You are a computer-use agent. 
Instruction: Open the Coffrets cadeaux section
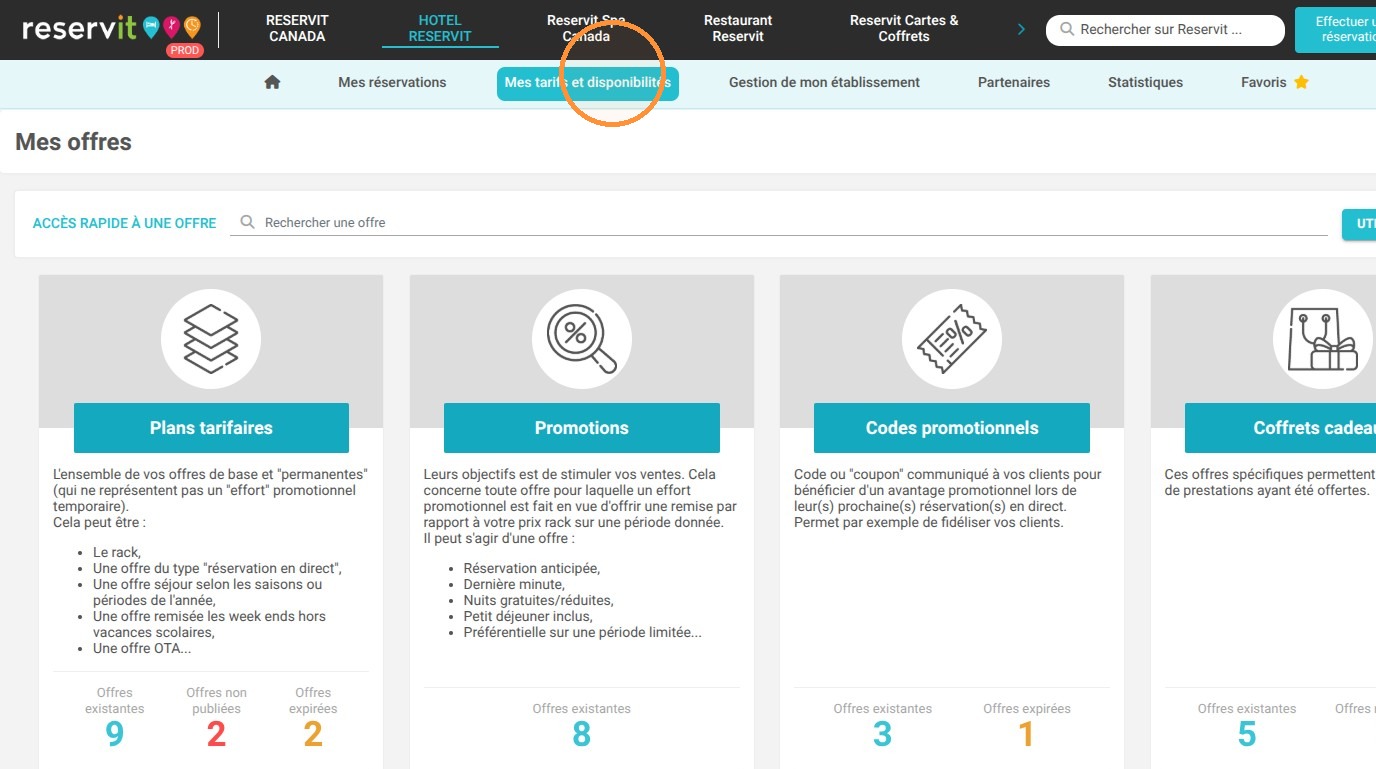tap(1280, 428)
